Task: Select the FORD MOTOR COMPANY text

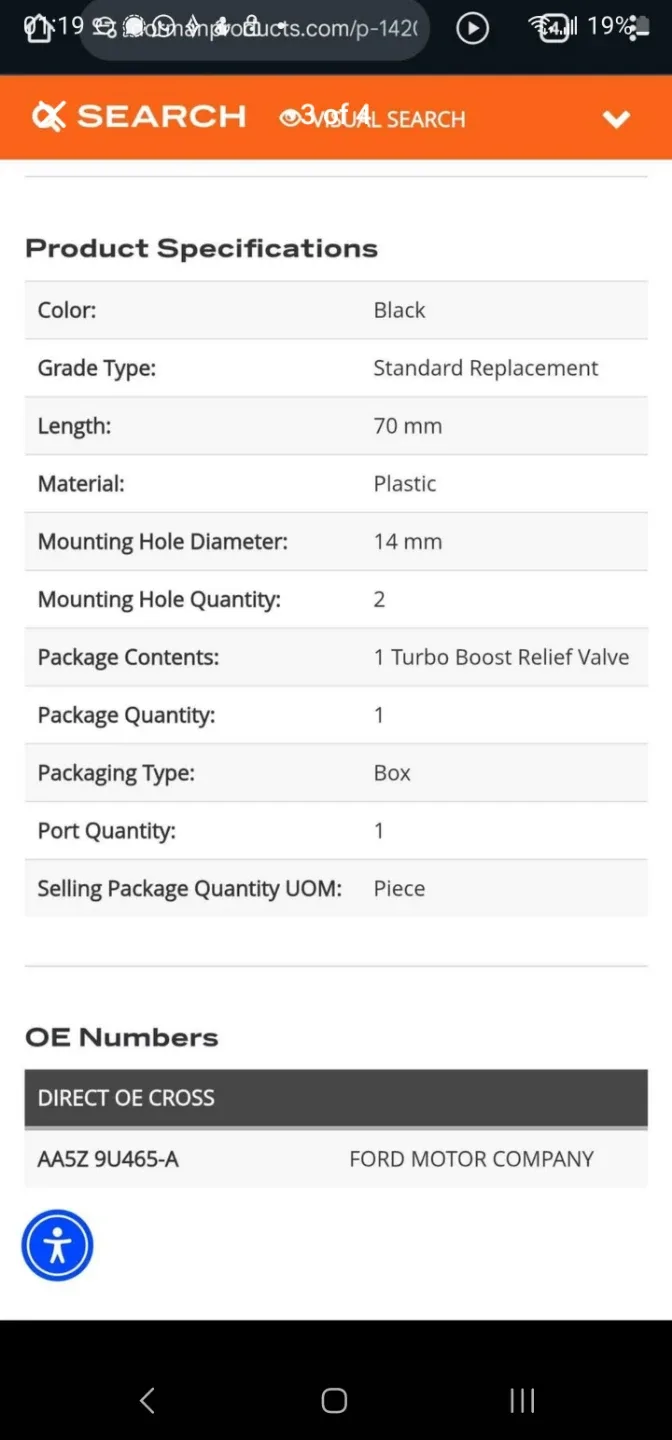Action: (x=471, y=1158)
